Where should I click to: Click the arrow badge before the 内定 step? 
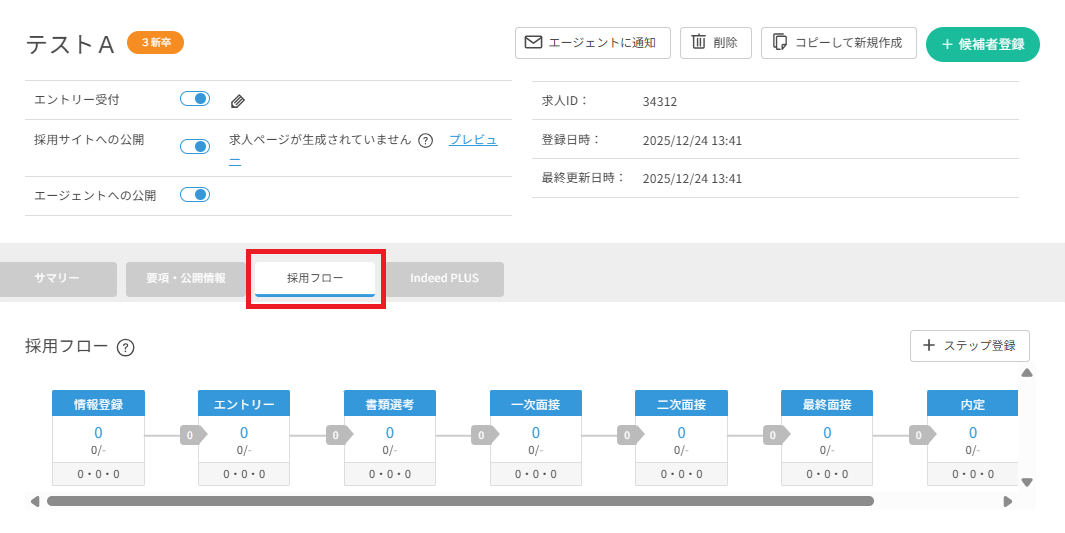coord(921,435)
